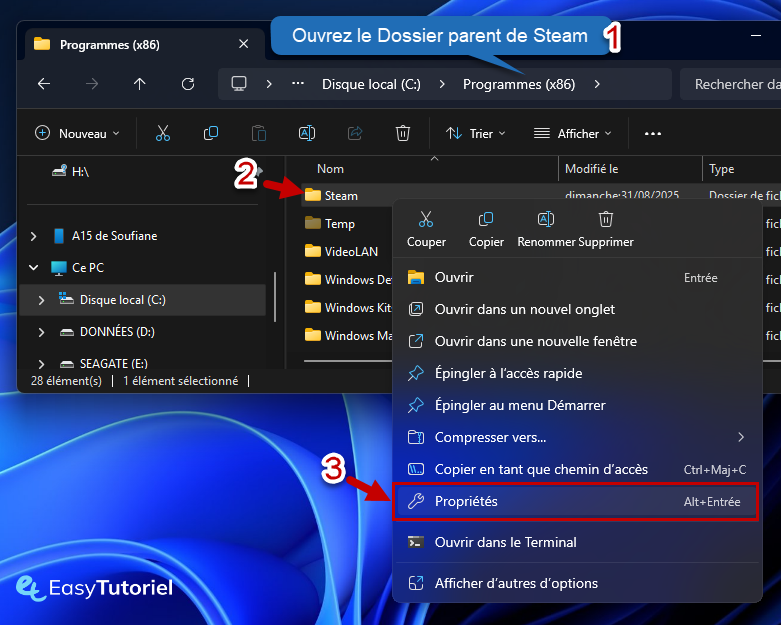This screenshot has height=625, width=781.
Task: Click the Supprimer trash icon in context menu
Action: [605, 220]
